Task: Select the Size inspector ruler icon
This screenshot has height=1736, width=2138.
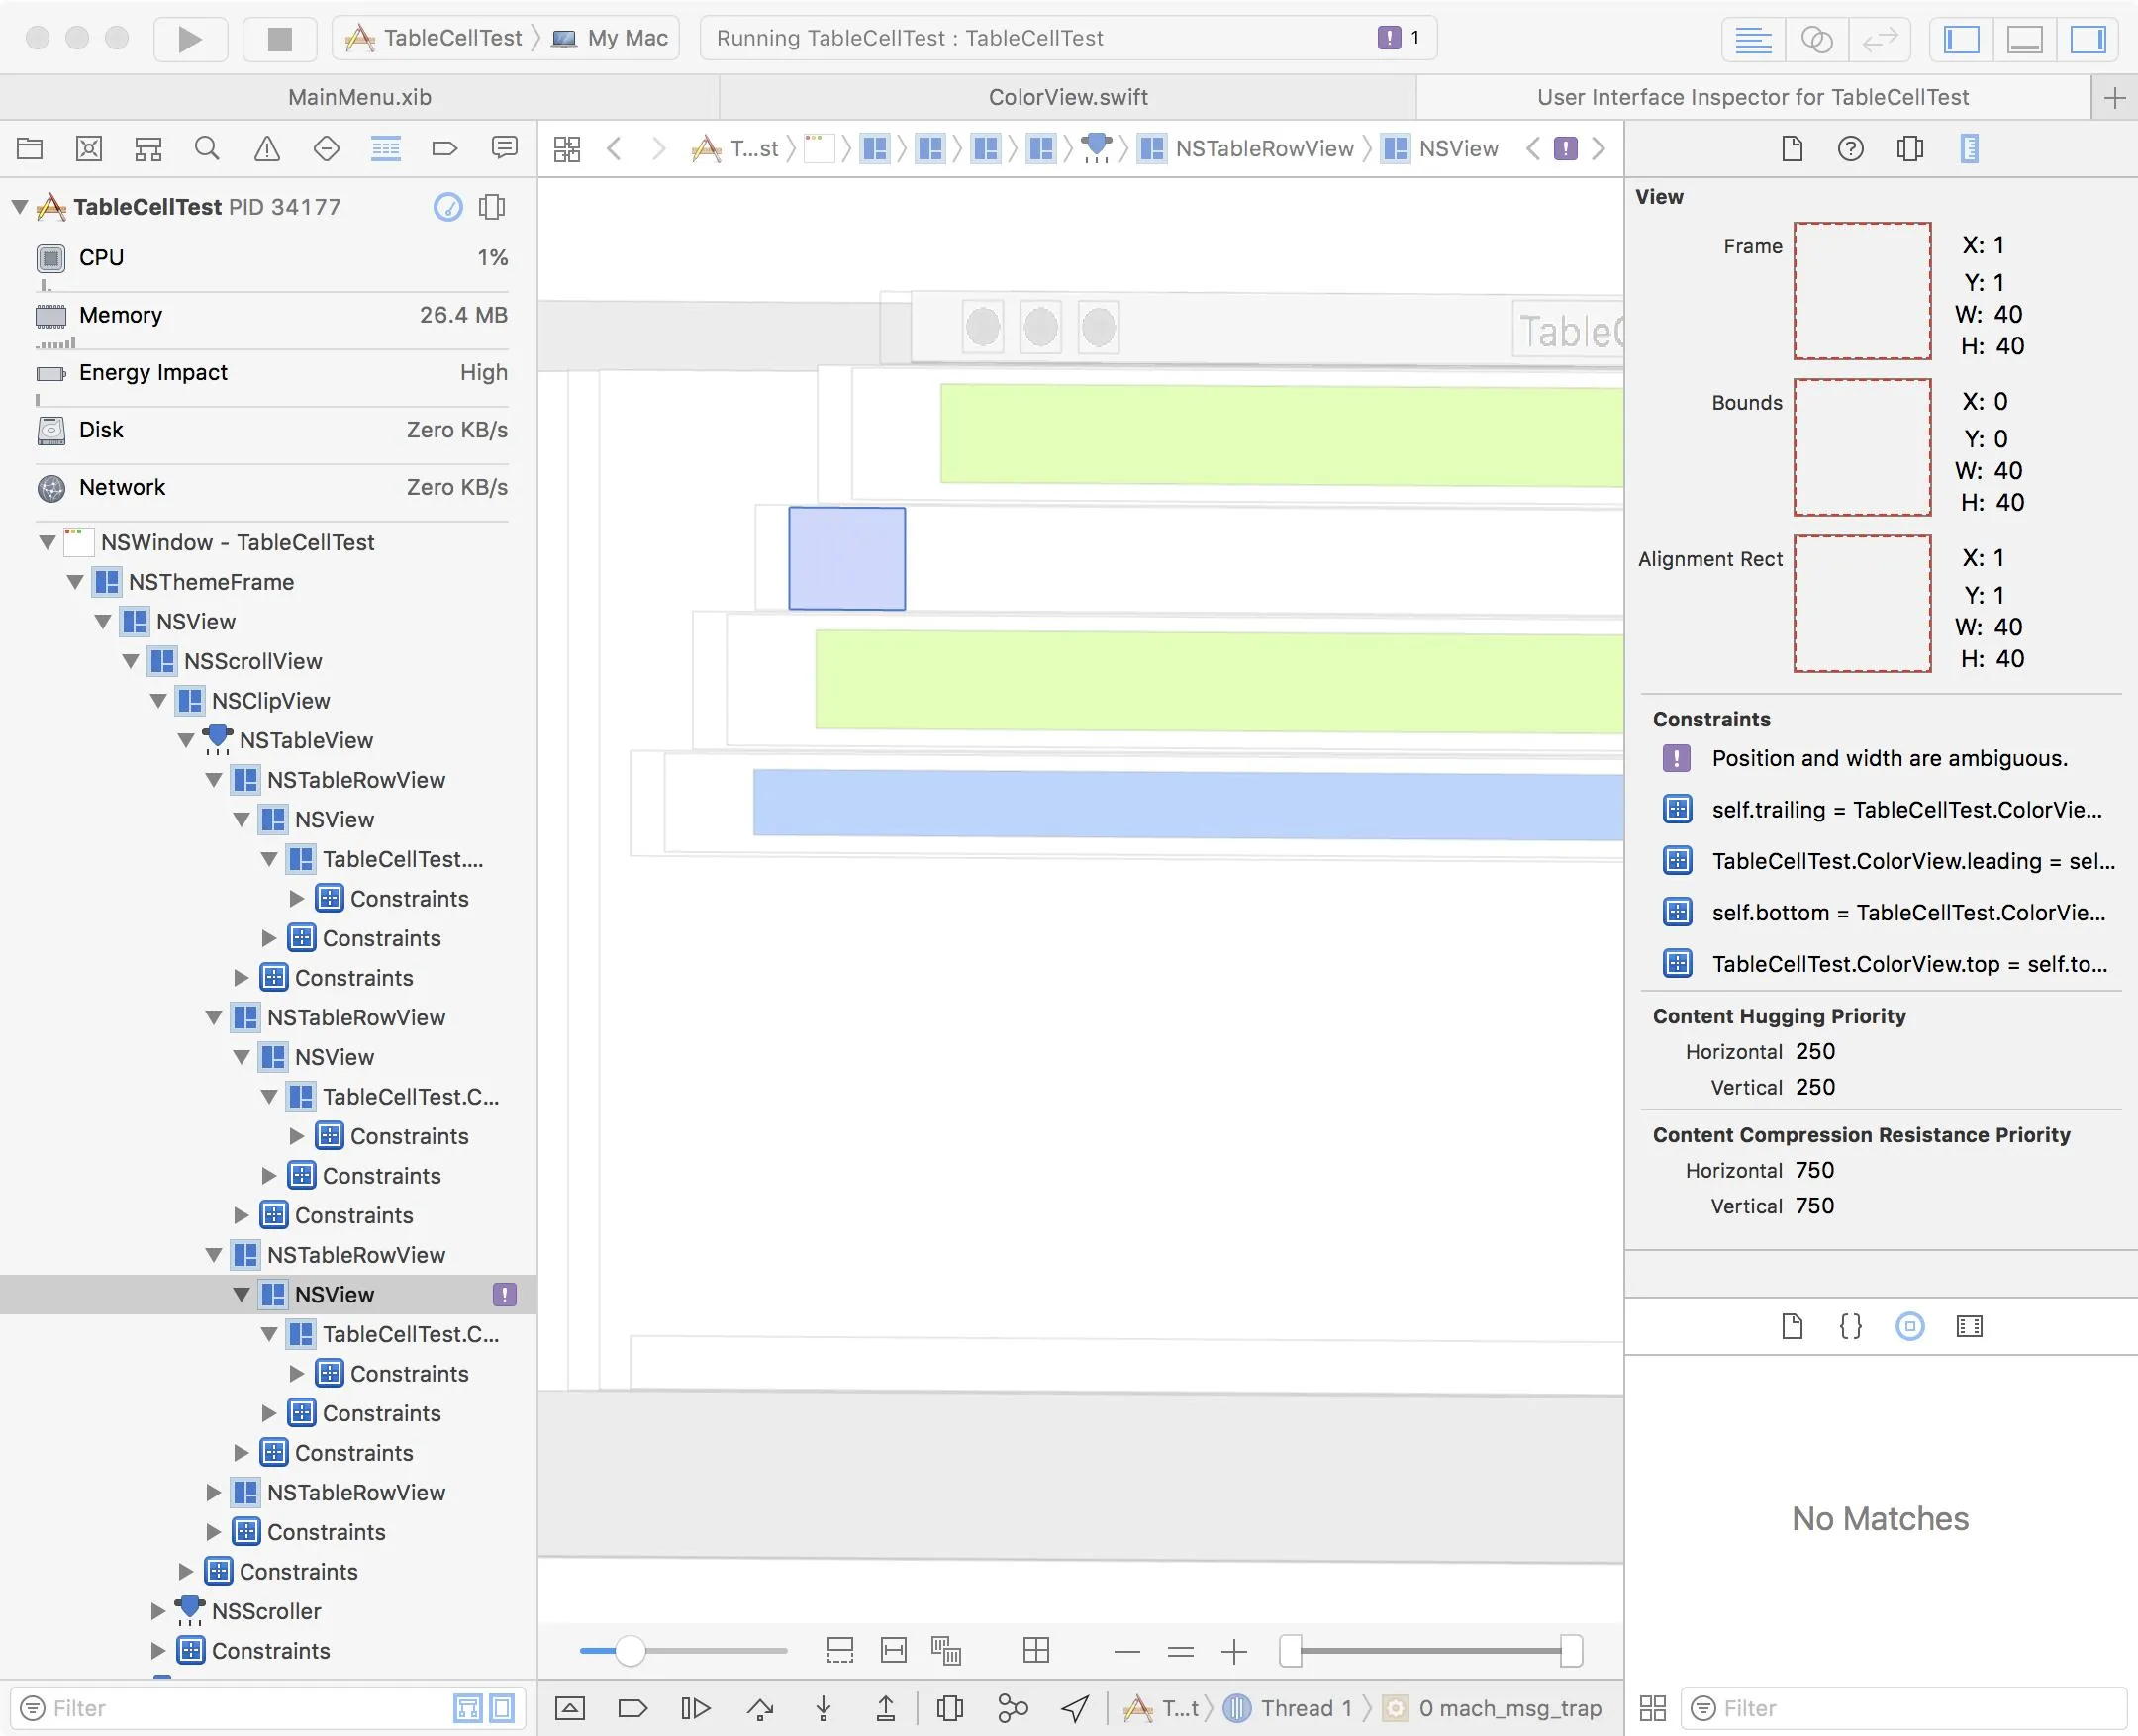Action: 1969,149
